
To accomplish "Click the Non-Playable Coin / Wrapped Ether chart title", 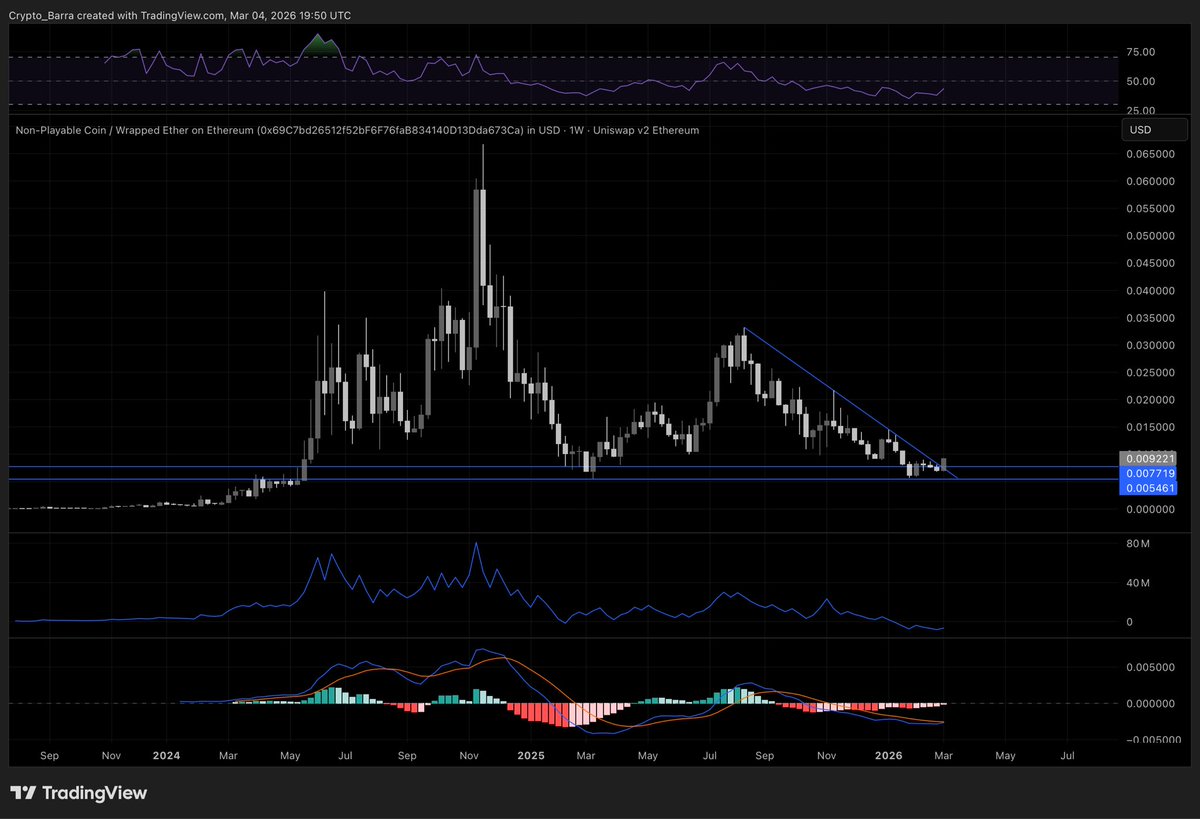I will (x=357, y=130).
